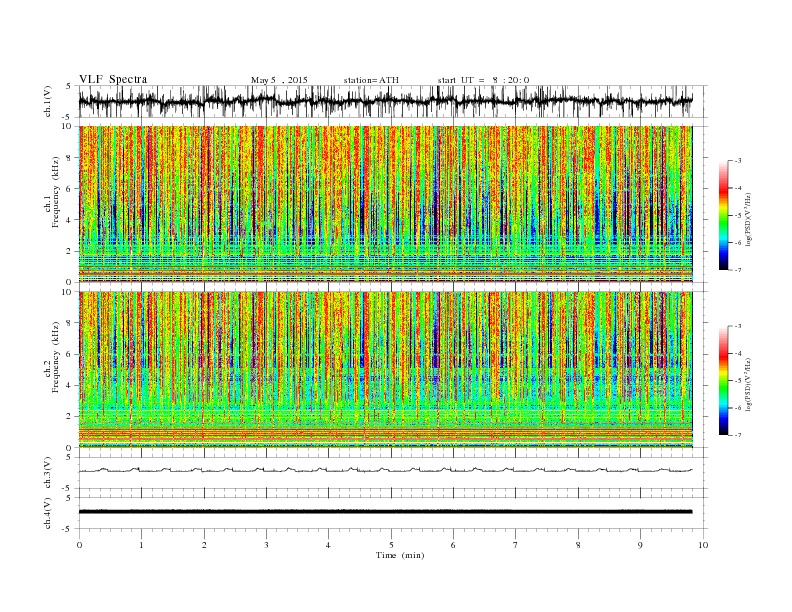The image size is (792, 612).
Task: Click the 8 kHz tick of ch.2 spectrogram
Action: point(70,323)
